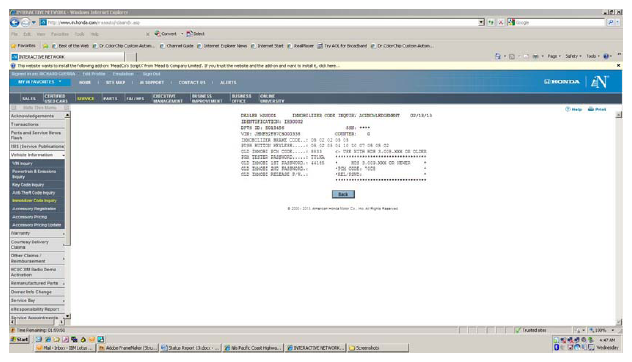Viewport: 632px width, 362px height.
Task: Open the MY iN FAVORITES dropdown
Action: [x=40, y=82]
